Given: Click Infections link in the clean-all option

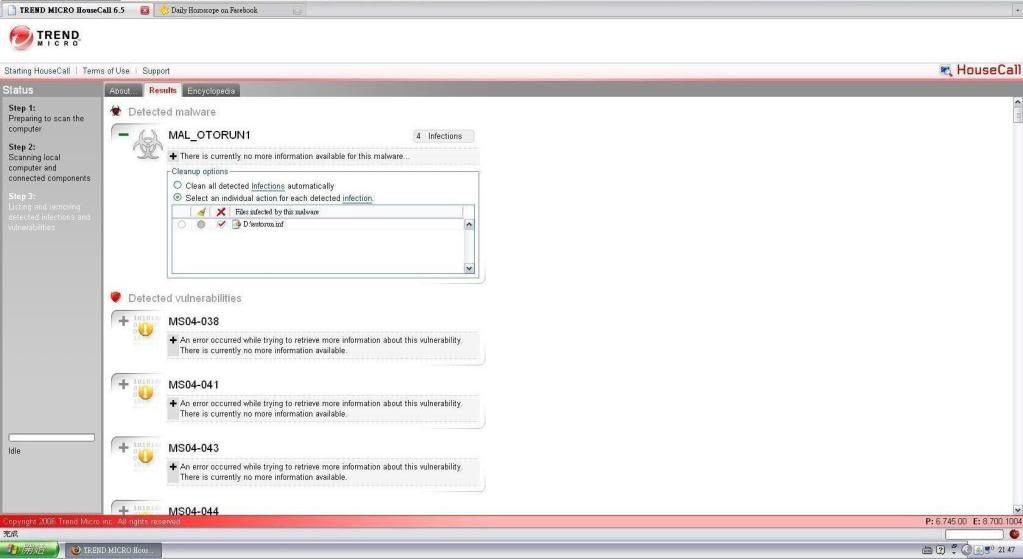Looking at the screenshot, I should [x=267, y=186].
